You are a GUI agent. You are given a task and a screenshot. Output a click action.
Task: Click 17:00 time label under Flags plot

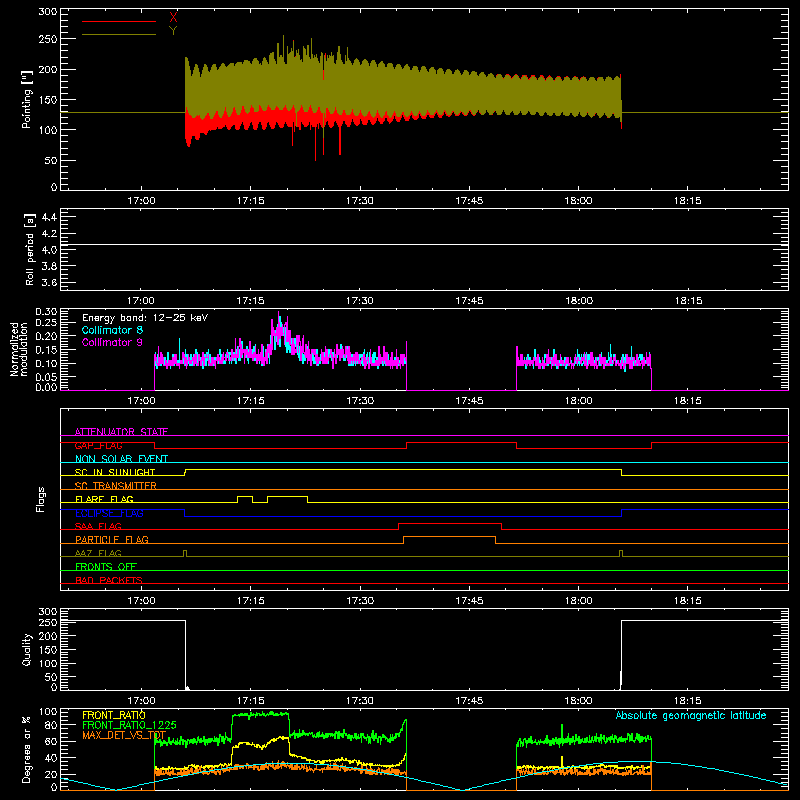(141, 601)
